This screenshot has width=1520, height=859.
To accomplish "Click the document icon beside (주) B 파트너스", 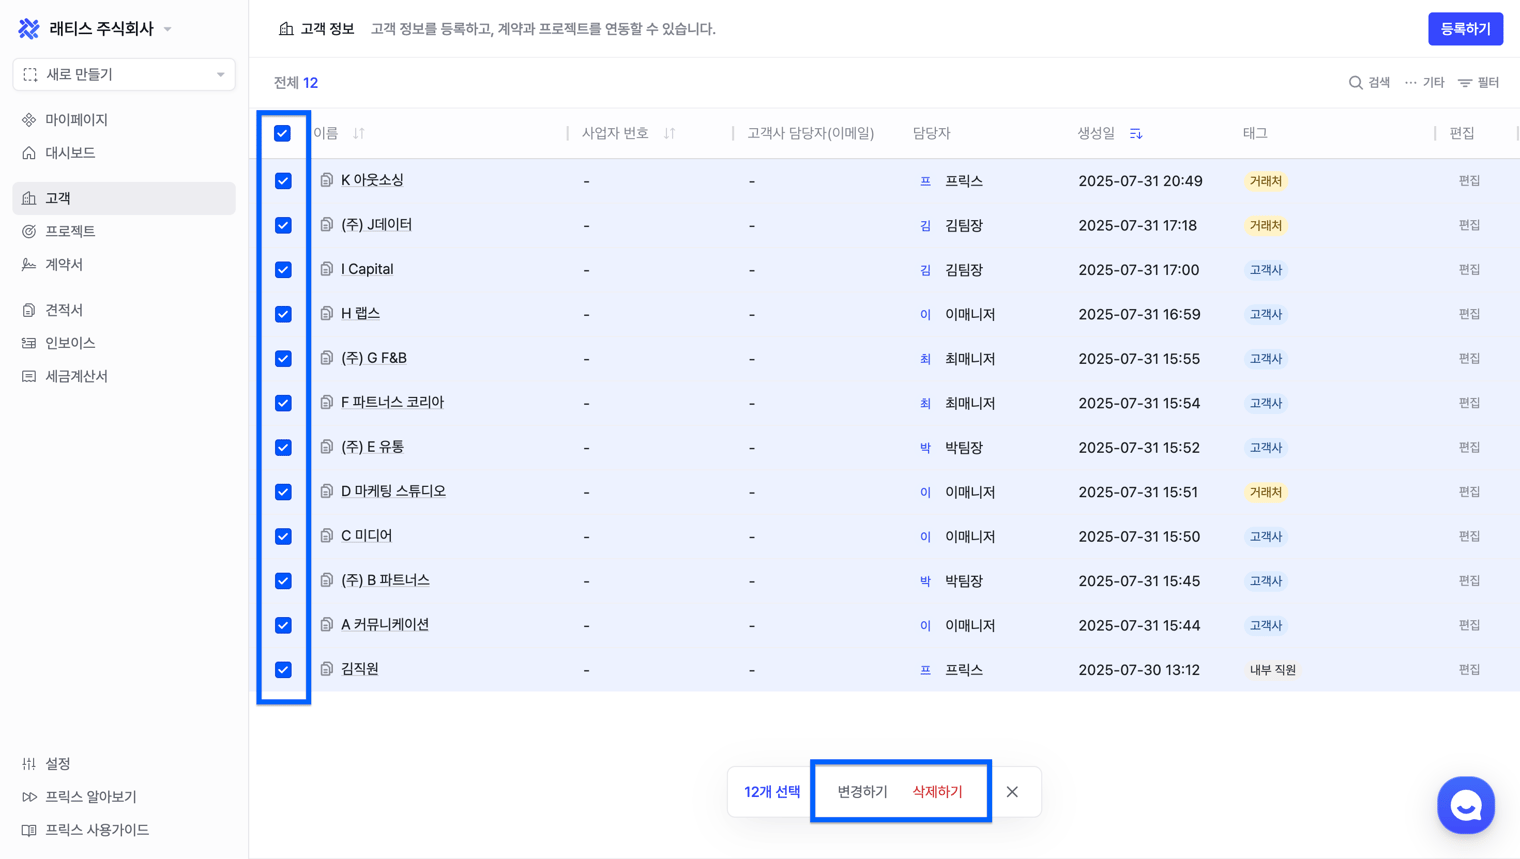I will coord(326,580).
